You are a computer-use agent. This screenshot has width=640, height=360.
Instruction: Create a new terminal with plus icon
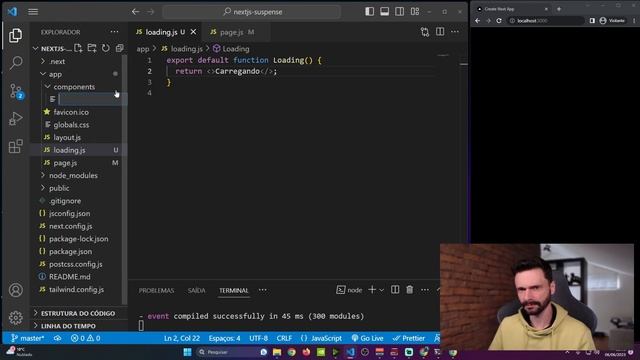point(372,290)
